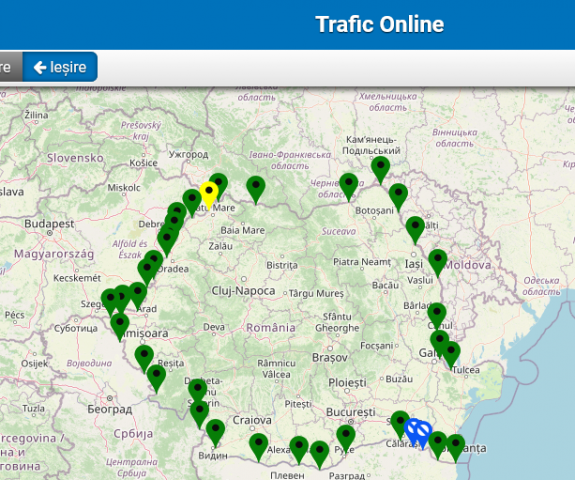Click the București city label on map
575x480 pixels.
[351, 412]
